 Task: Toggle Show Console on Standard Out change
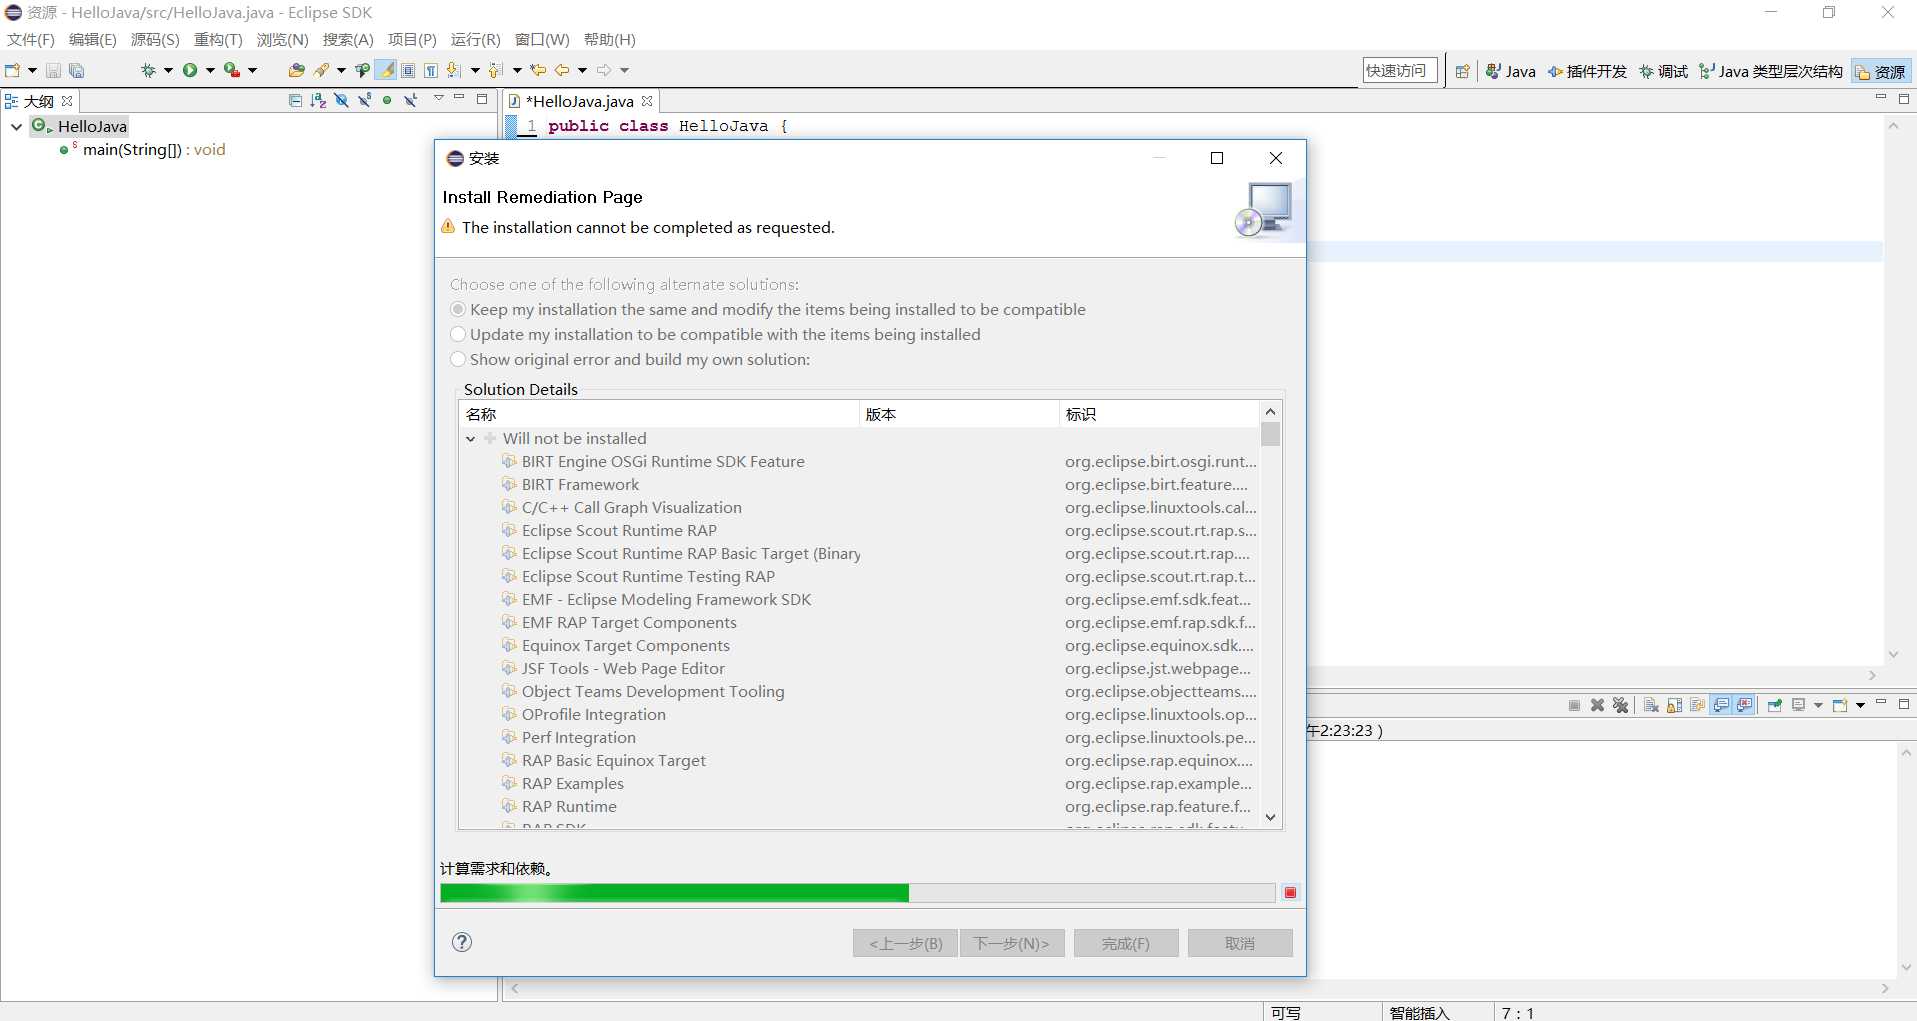[x=1721, y=705]
